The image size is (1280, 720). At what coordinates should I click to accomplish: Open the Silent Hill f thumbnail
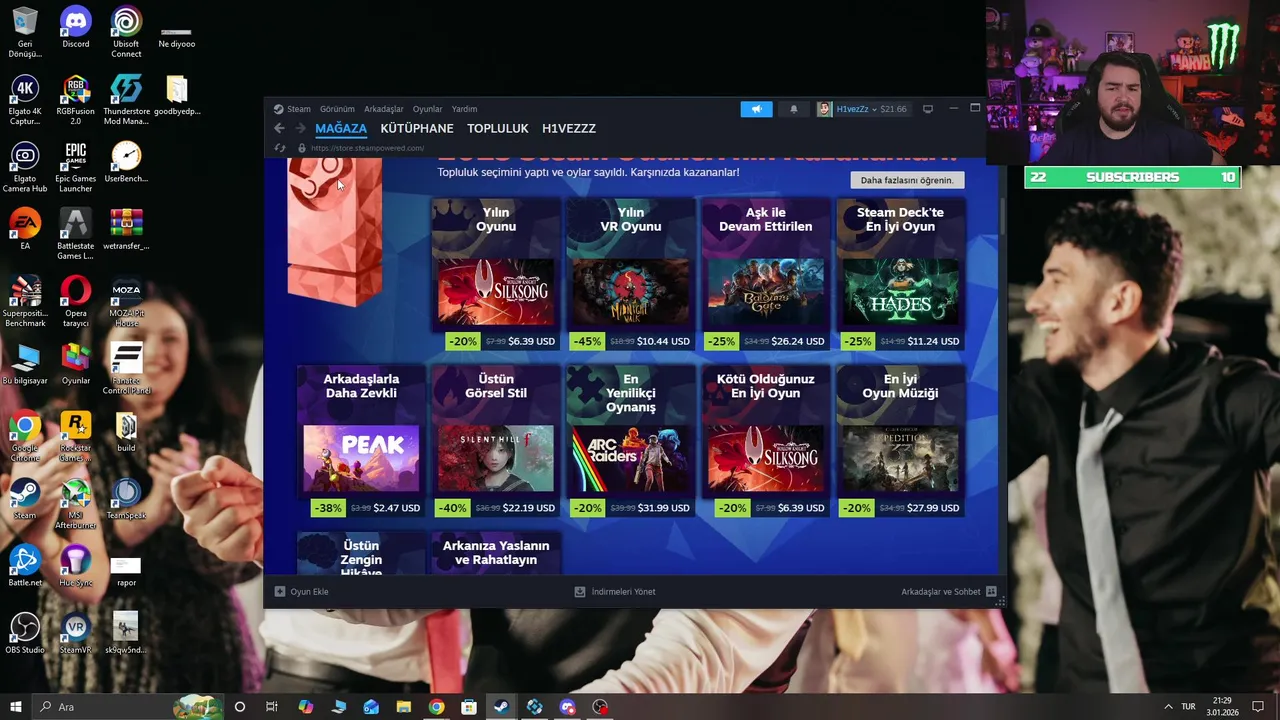(496, 459)
